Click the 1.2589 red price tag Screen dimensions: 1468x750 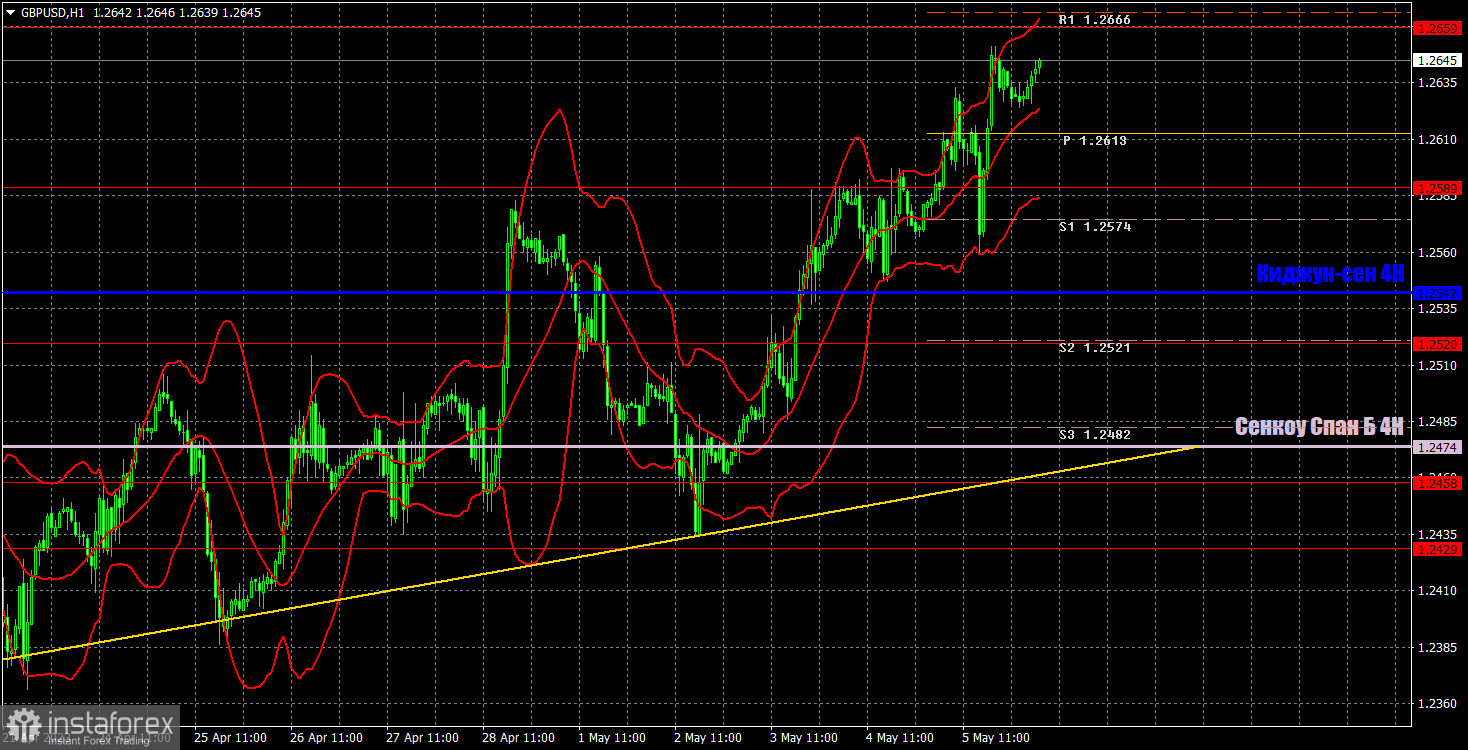[x=1438, y=188]
